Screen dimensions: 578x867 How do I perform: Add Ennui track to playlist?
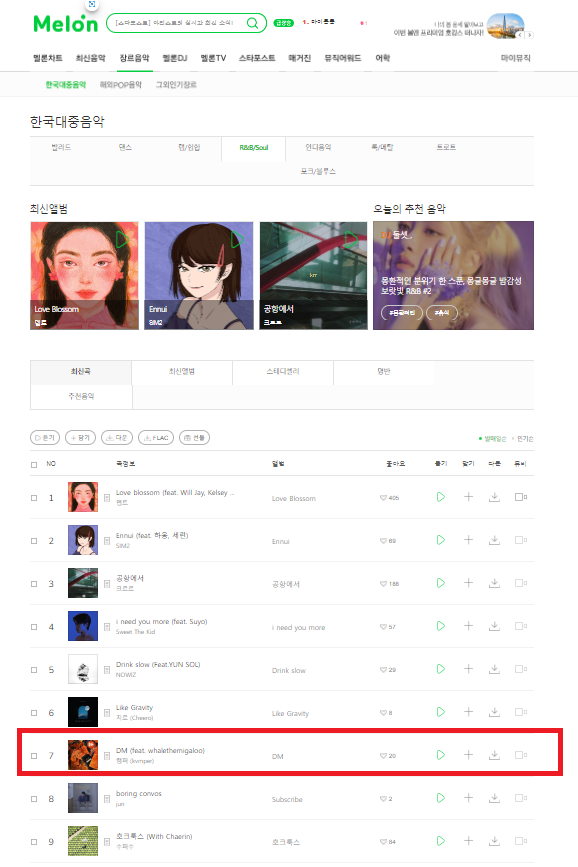(x=468, y=540)
